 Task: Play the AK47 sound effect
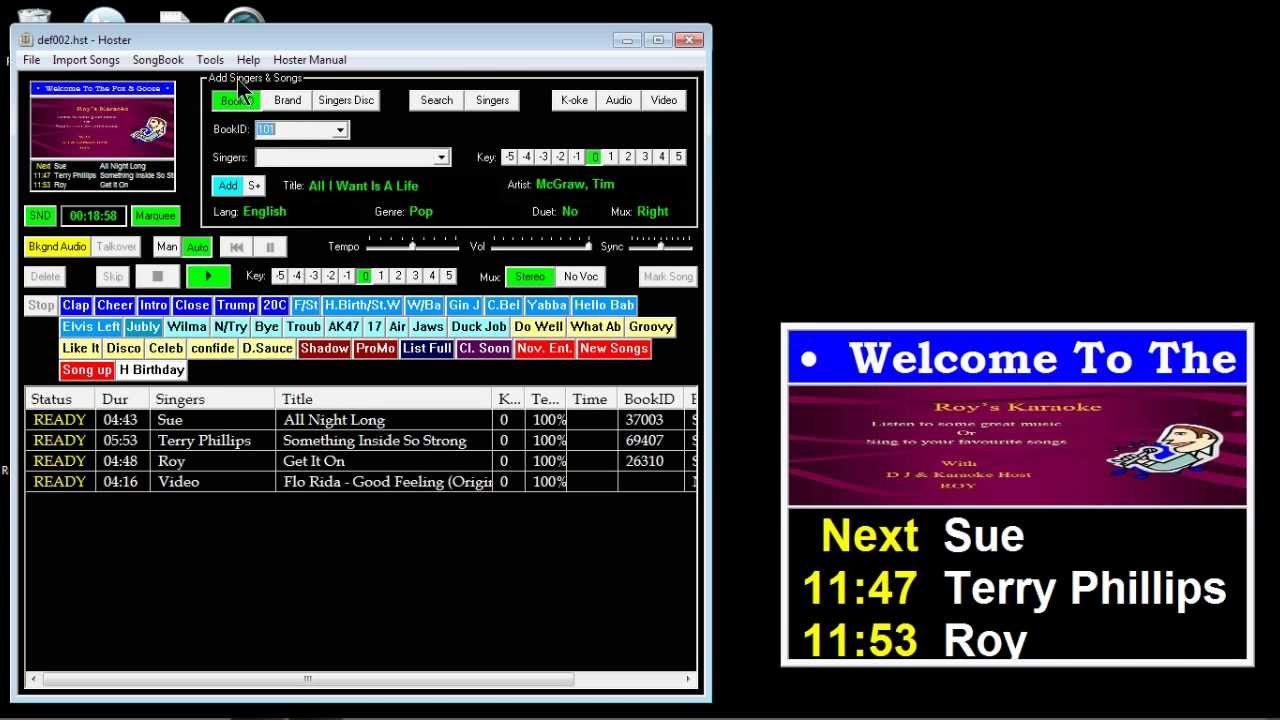click(x=343, y=327)
